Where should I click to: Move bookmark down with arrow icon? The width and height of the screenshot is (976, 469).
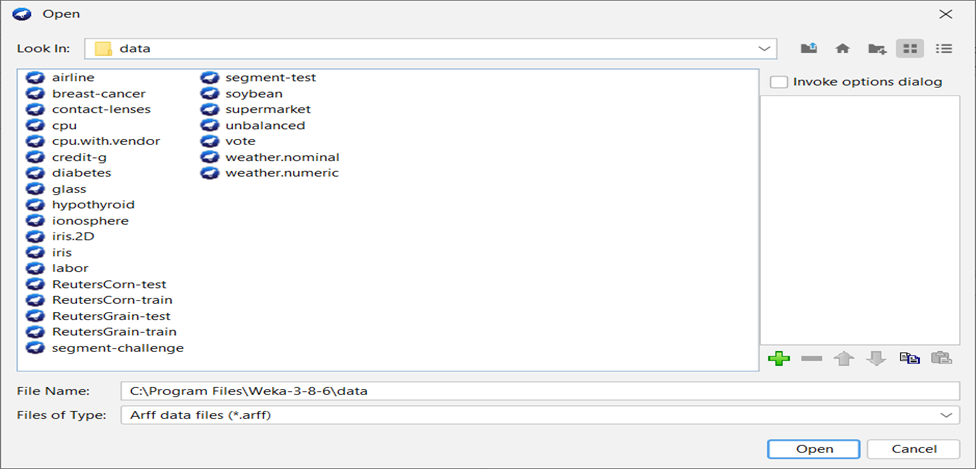876,358
